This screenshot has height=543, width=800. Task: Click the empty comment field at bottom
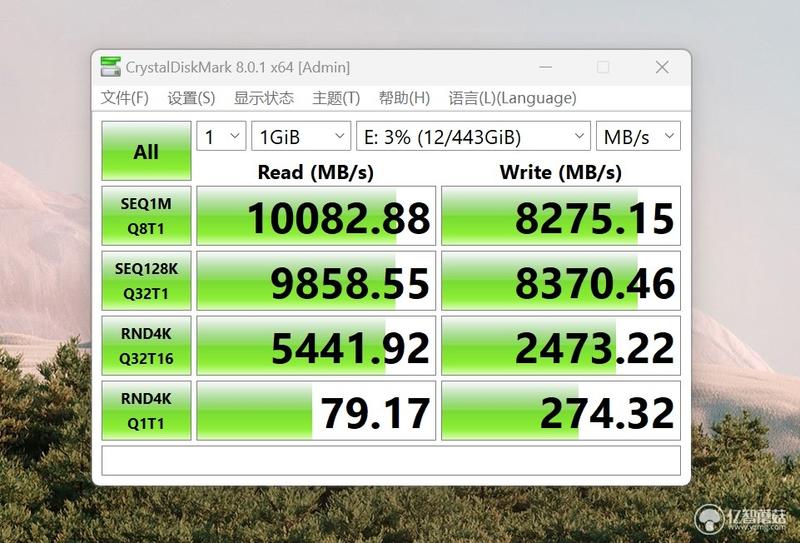click(391, 460)
